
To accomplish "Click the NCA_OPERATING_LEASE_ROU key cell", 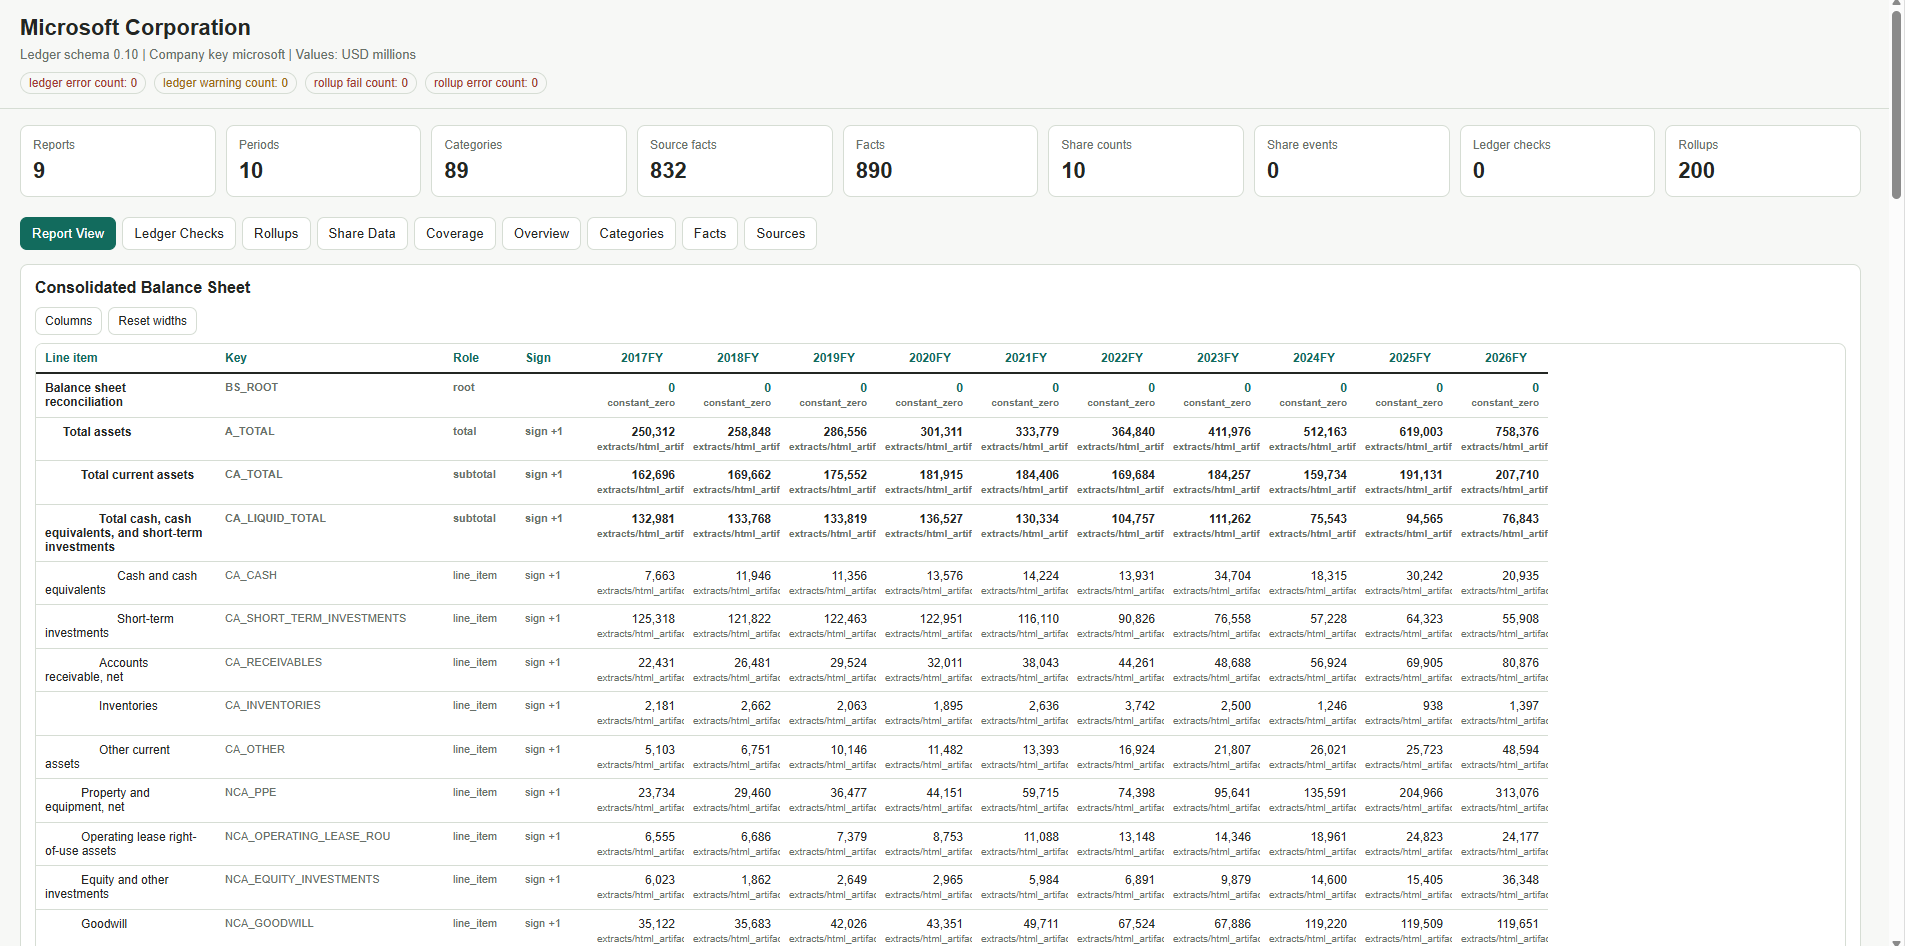I will [307, 836].
